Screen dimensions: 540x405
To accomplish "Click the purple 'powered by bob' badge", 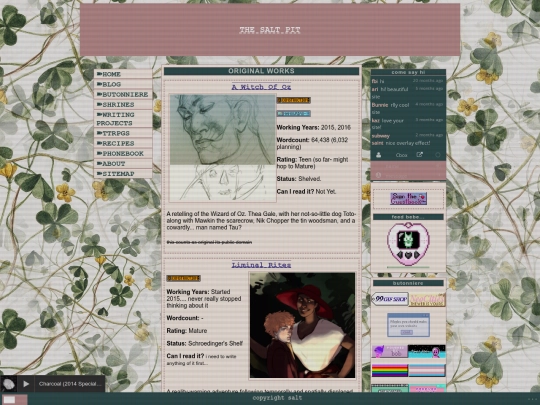I will tap(390, 352).
